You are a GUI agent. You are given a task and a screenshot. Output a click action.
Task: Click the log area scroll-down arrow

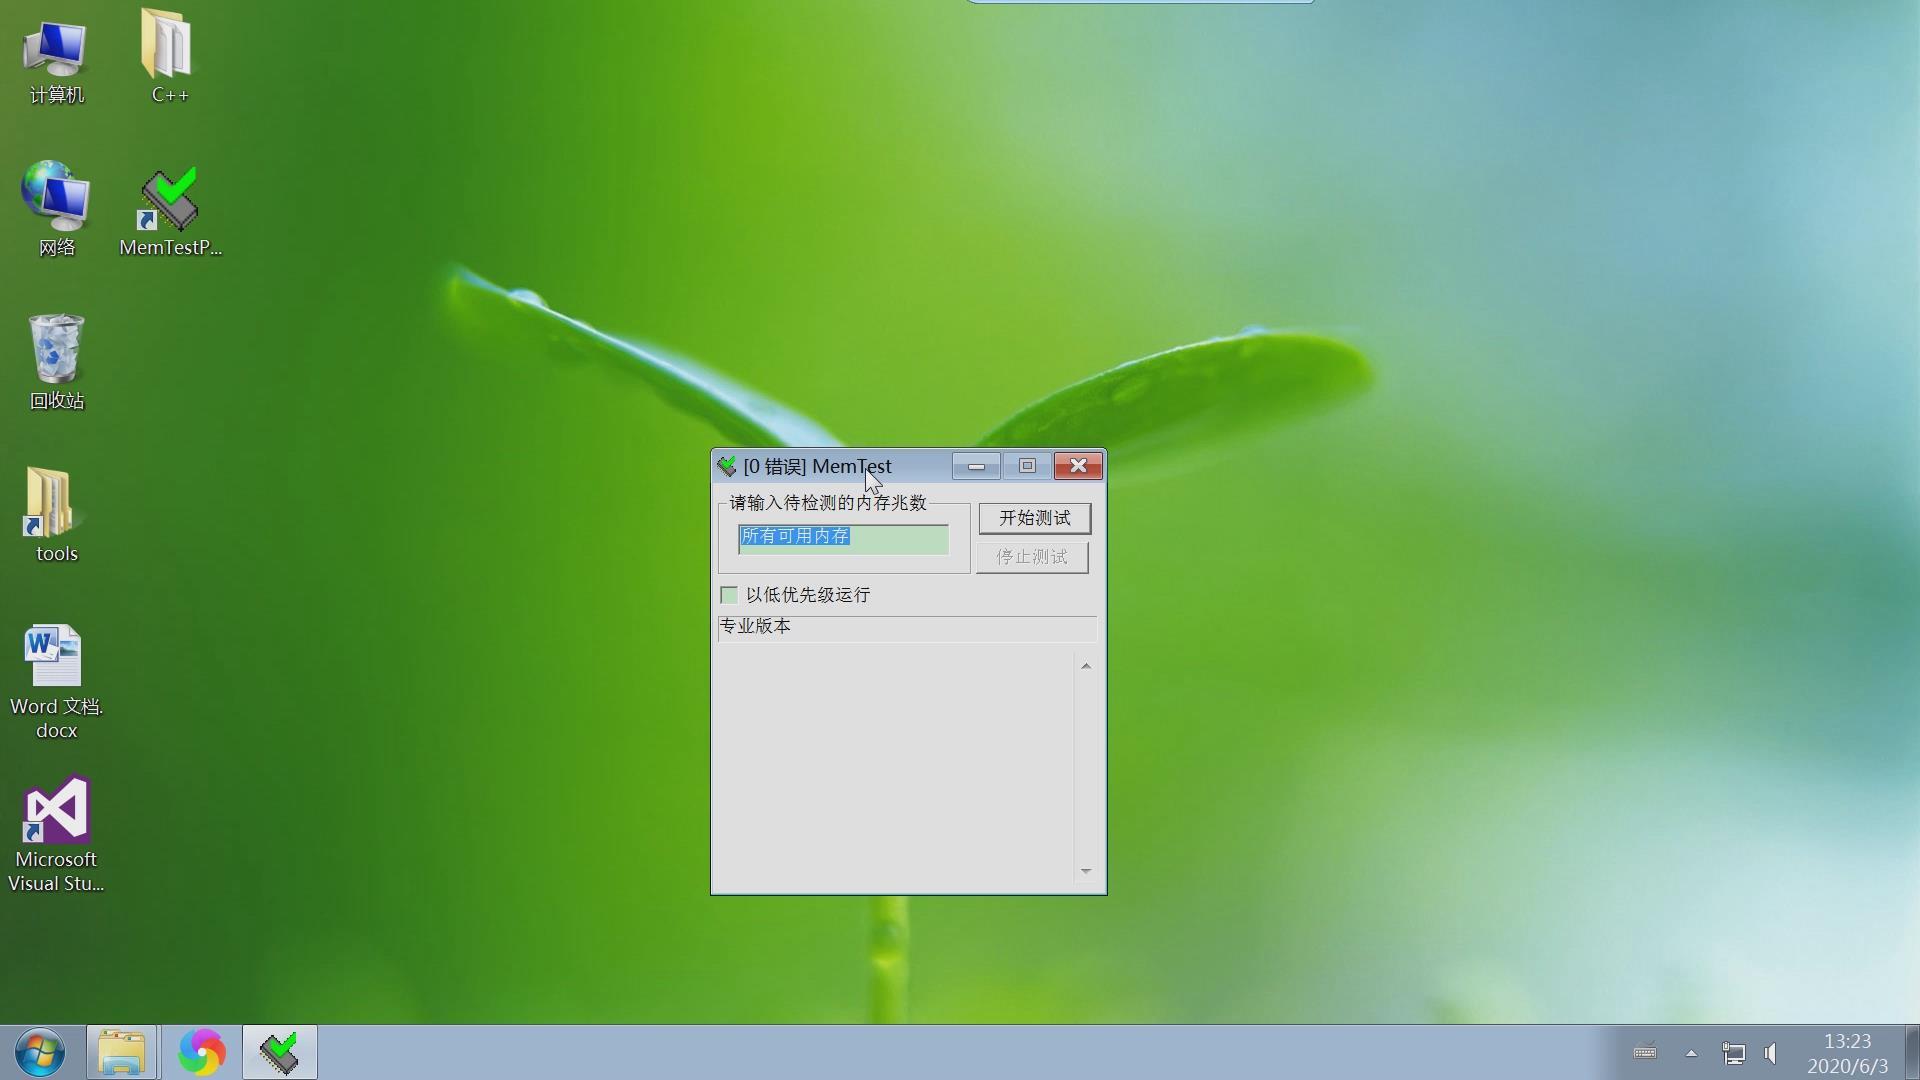(1086, 871)
